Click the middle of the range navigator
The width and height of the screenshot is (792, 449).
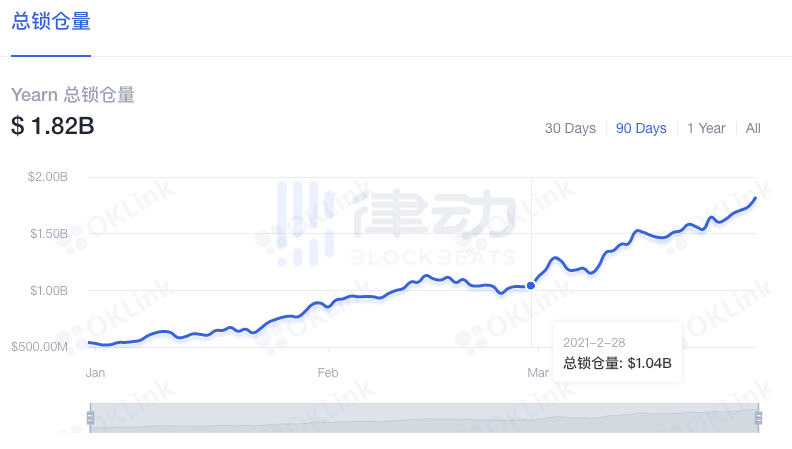click(x=424, y=417)
